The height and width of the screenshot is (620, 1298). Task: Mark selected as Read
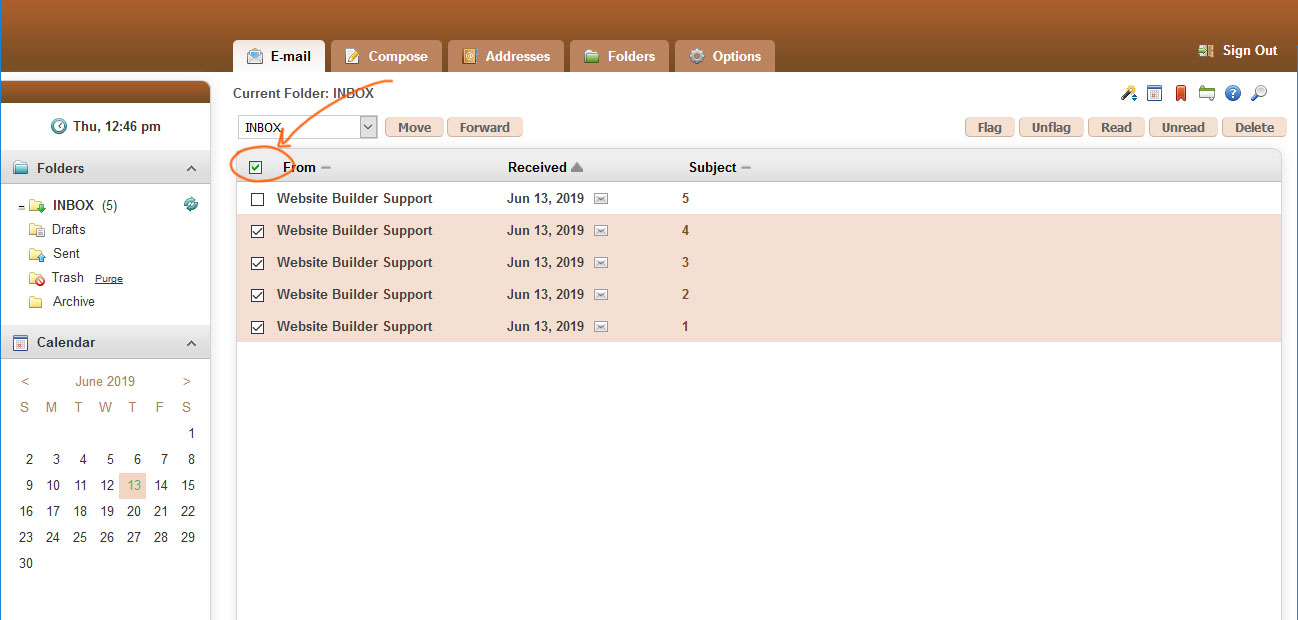coord(1116,127)
